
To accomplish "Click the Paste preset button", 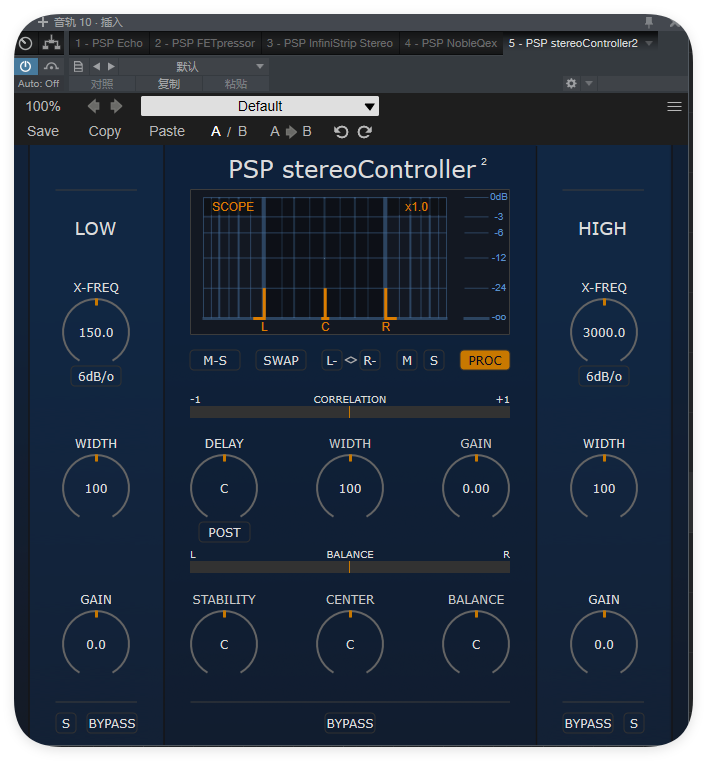I will [167, 131].
